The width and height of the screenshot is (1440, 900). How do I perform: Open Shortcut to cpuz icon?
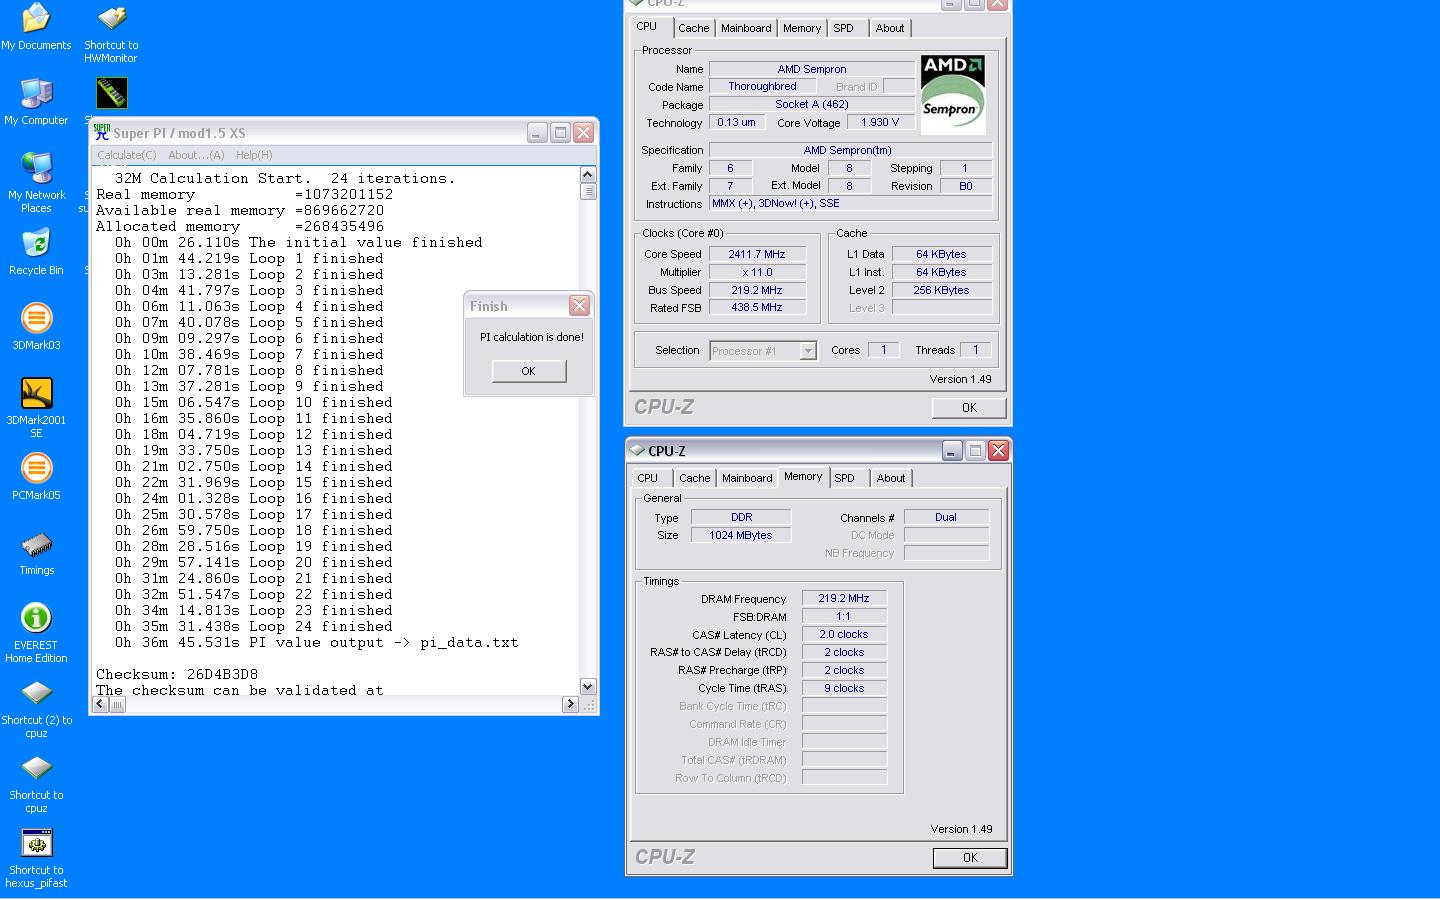[x=36, y=783]
